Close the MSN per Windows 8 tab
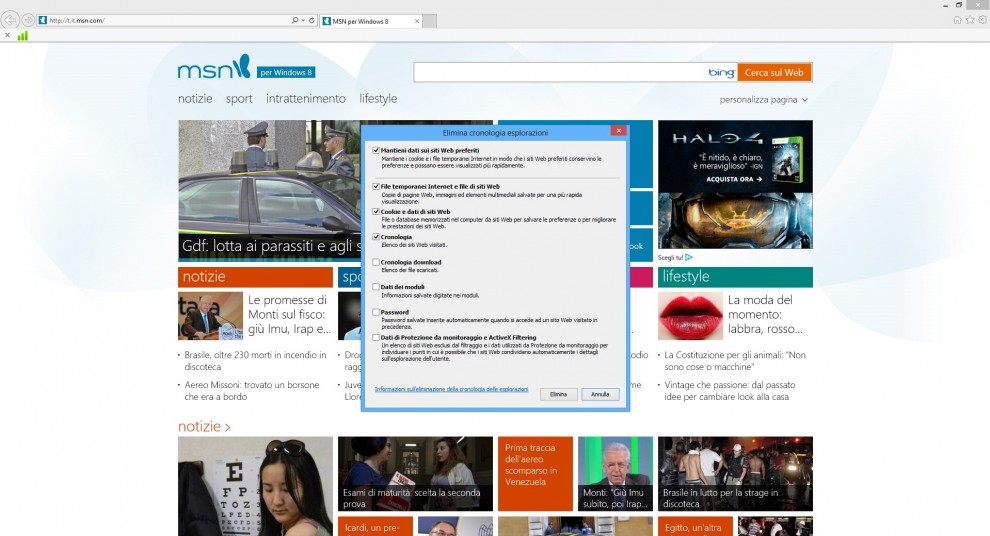The image size is (990, 536). [x=417, y=21]
